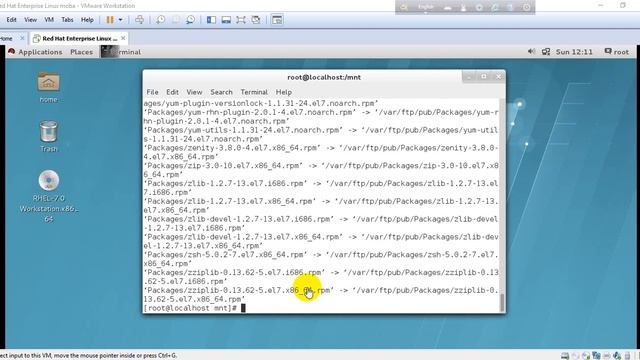640x360 pixels.
Task: Click the hard disk status icon in VMware status bar
Action: pos(565,356)
